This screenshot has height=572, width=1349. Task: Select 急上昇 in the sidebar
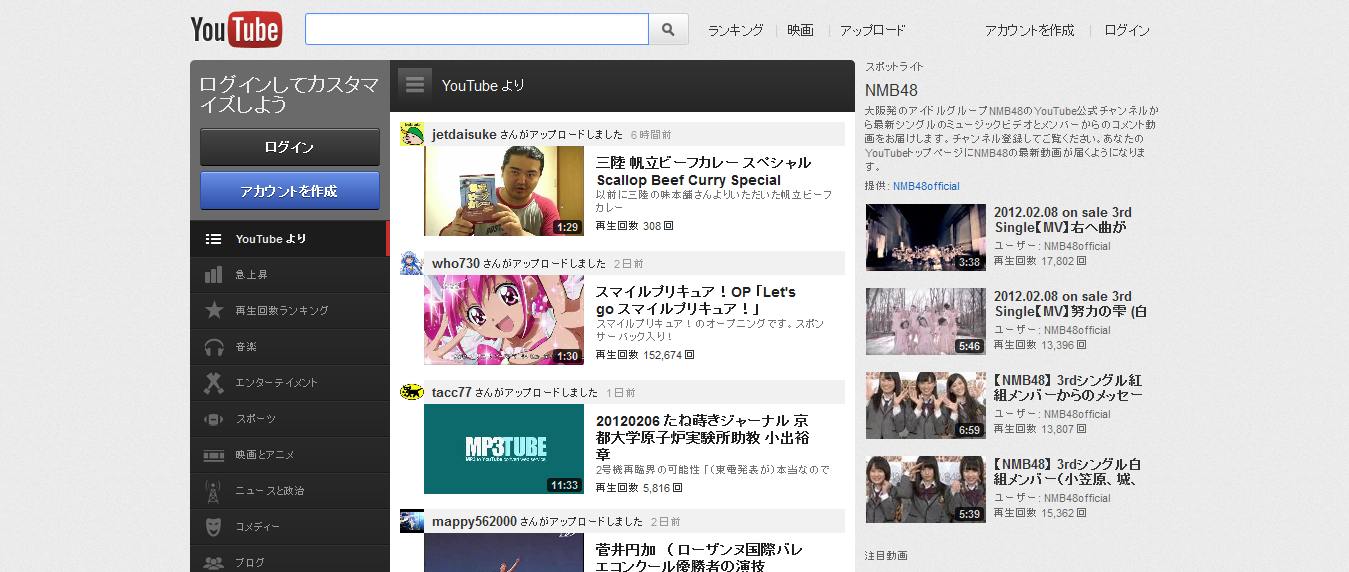click(288, 275)
